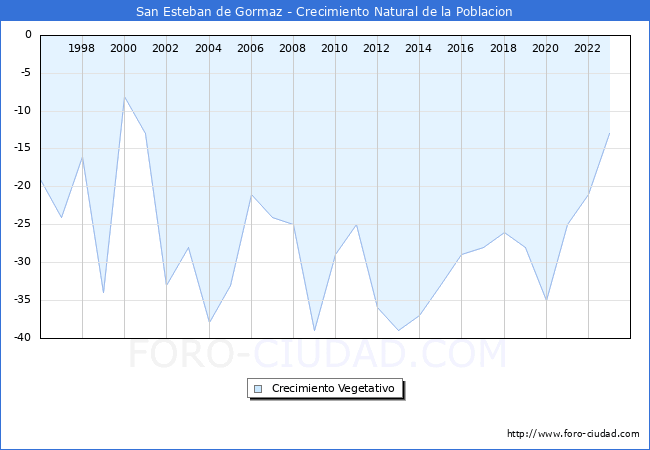
Task: Select the 2022 year label
Action: point(587,48)
